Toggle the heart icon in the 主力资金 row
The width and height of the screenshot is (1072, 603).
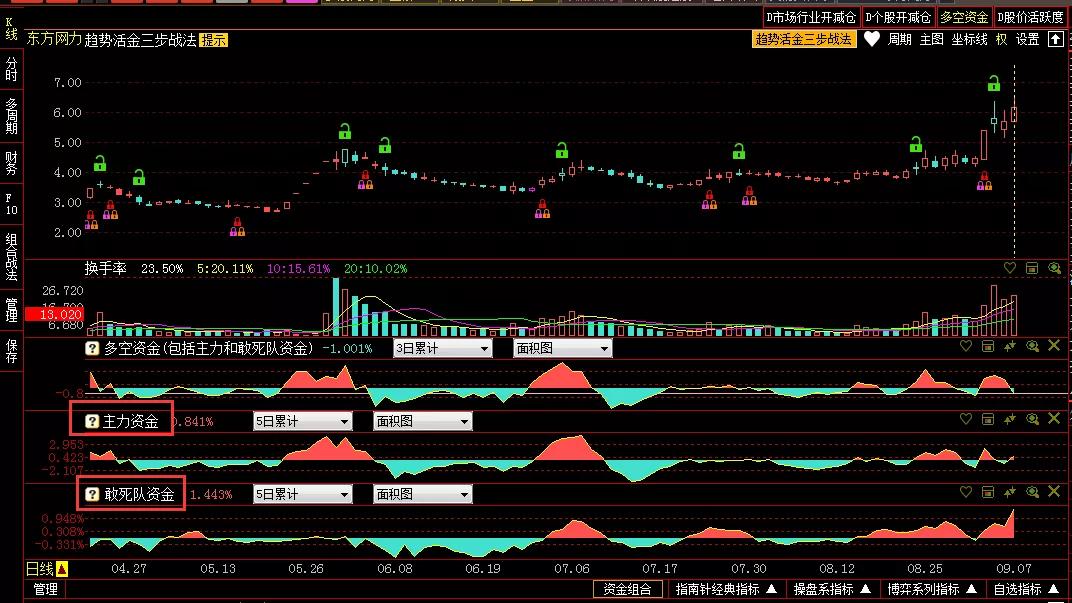pos(965,419)
